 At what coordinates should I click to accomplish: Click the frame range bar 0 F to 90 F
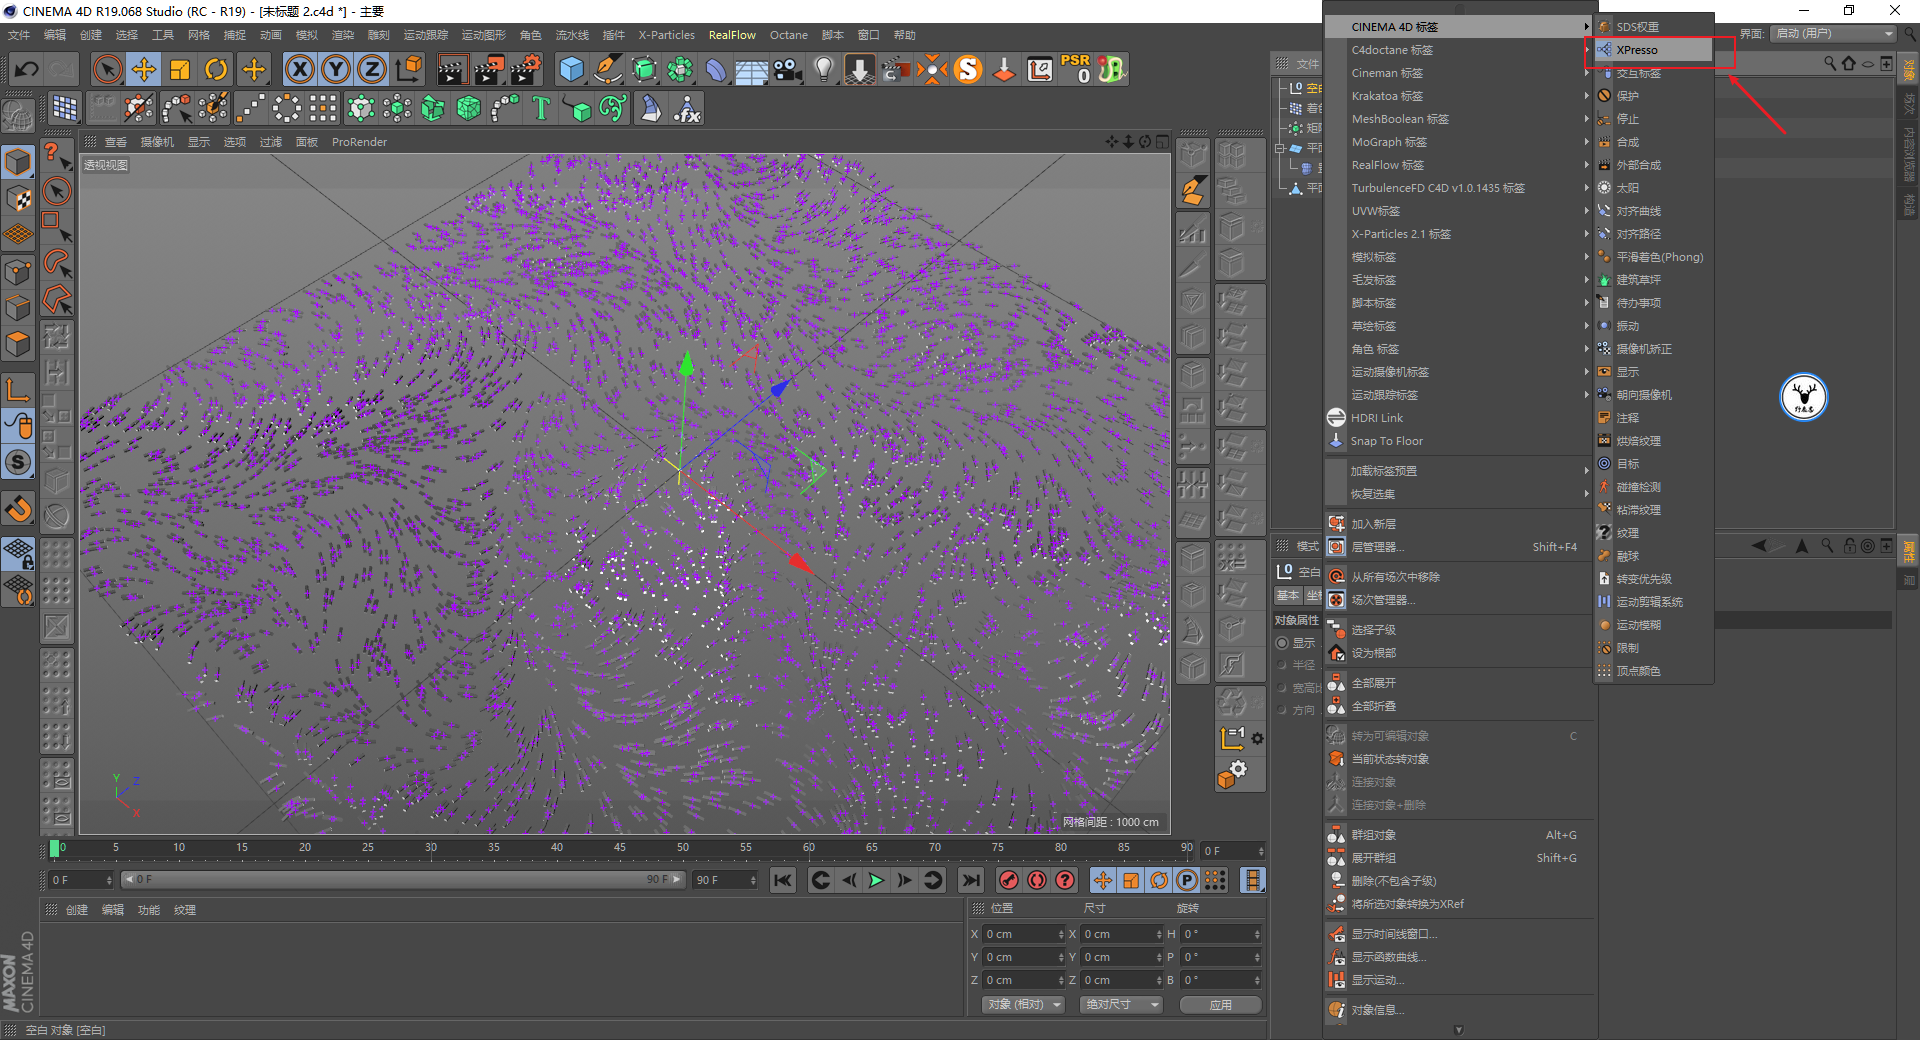point(402,879)
